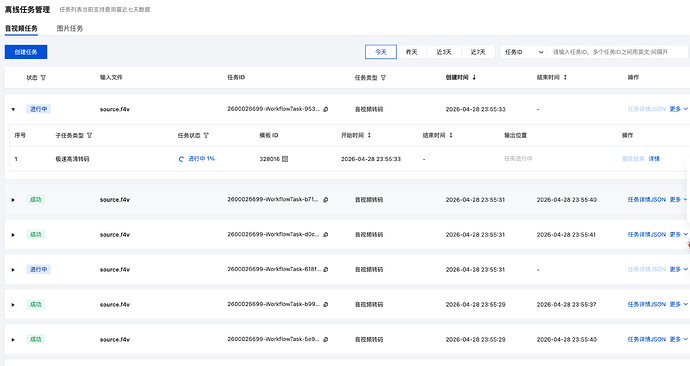Viewport: 690px width, 366px height.
Task: Open 更多 menu for WorkflowTask-b99 row
Action: coord(678,304)
